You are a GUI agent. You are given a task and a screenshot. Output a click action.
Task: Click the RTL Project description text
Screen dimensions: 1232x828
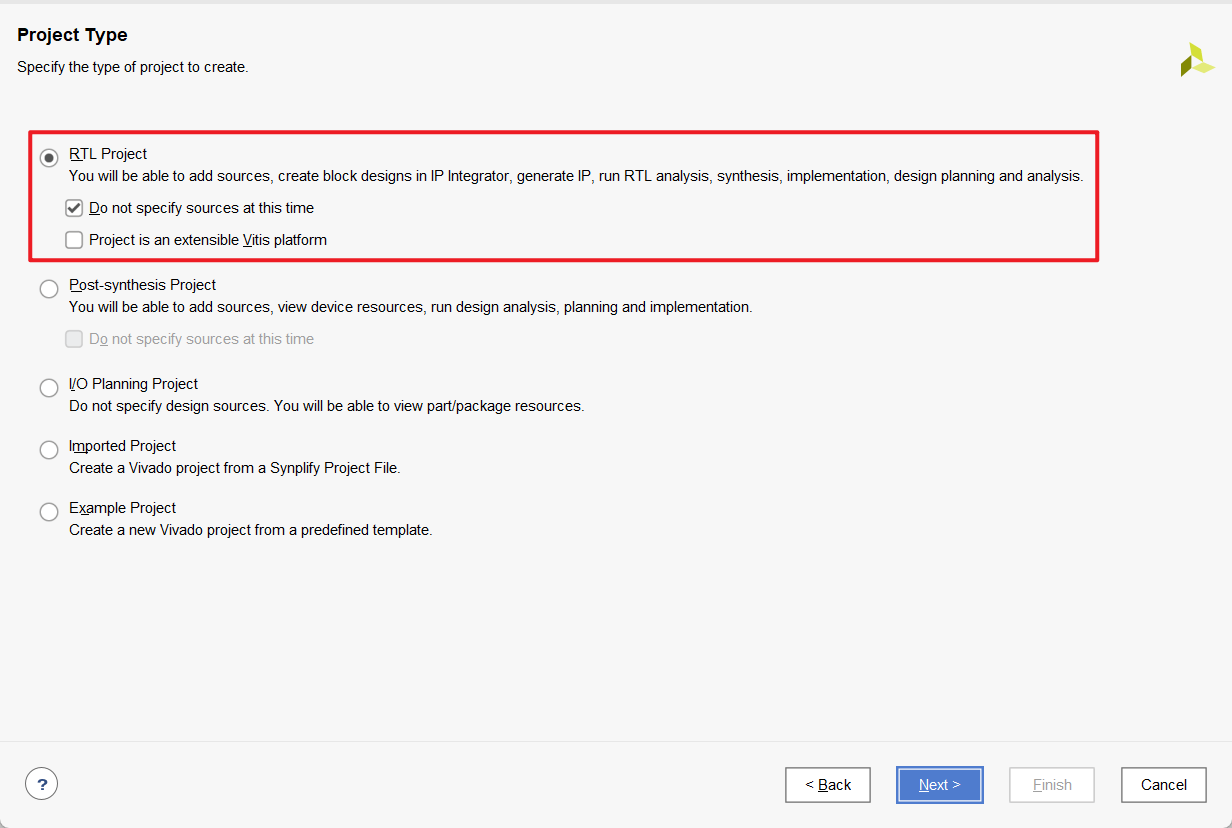click(x=576, y=176)
